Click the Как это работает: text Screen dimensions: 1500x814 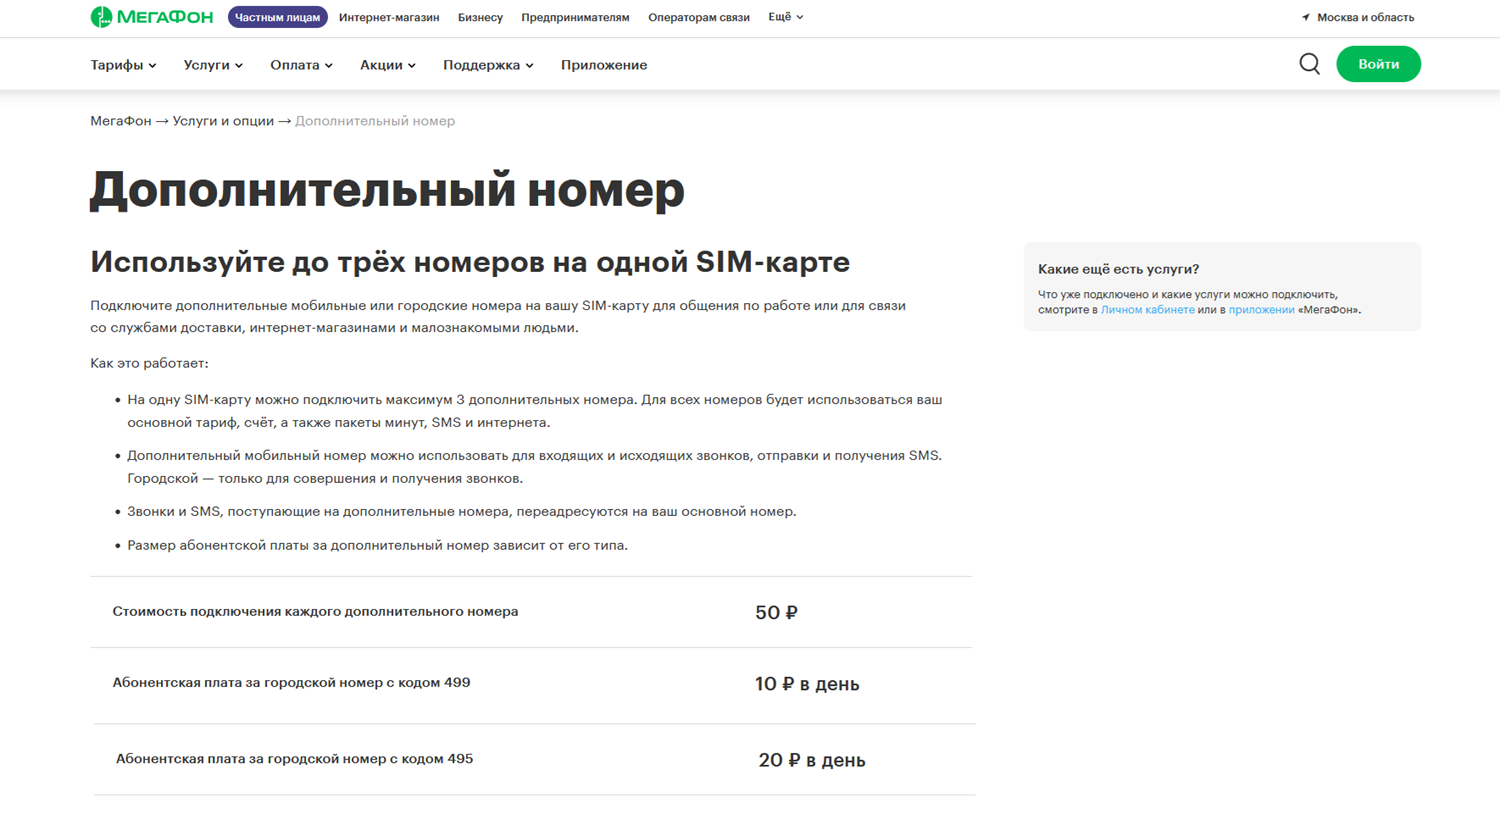point(149,363)
